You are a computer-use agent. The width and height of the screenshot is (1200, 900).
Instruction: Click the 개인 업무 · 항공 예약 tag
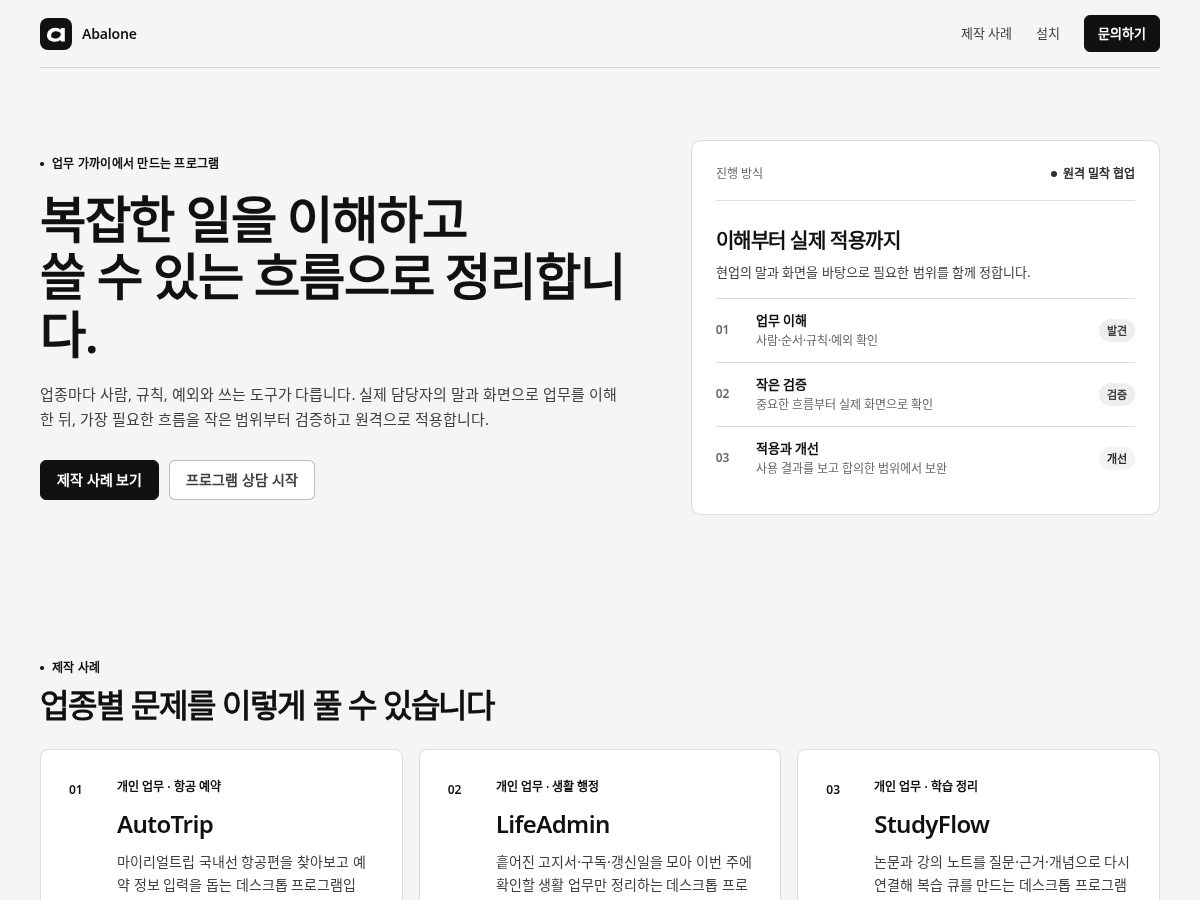point(169,787)
